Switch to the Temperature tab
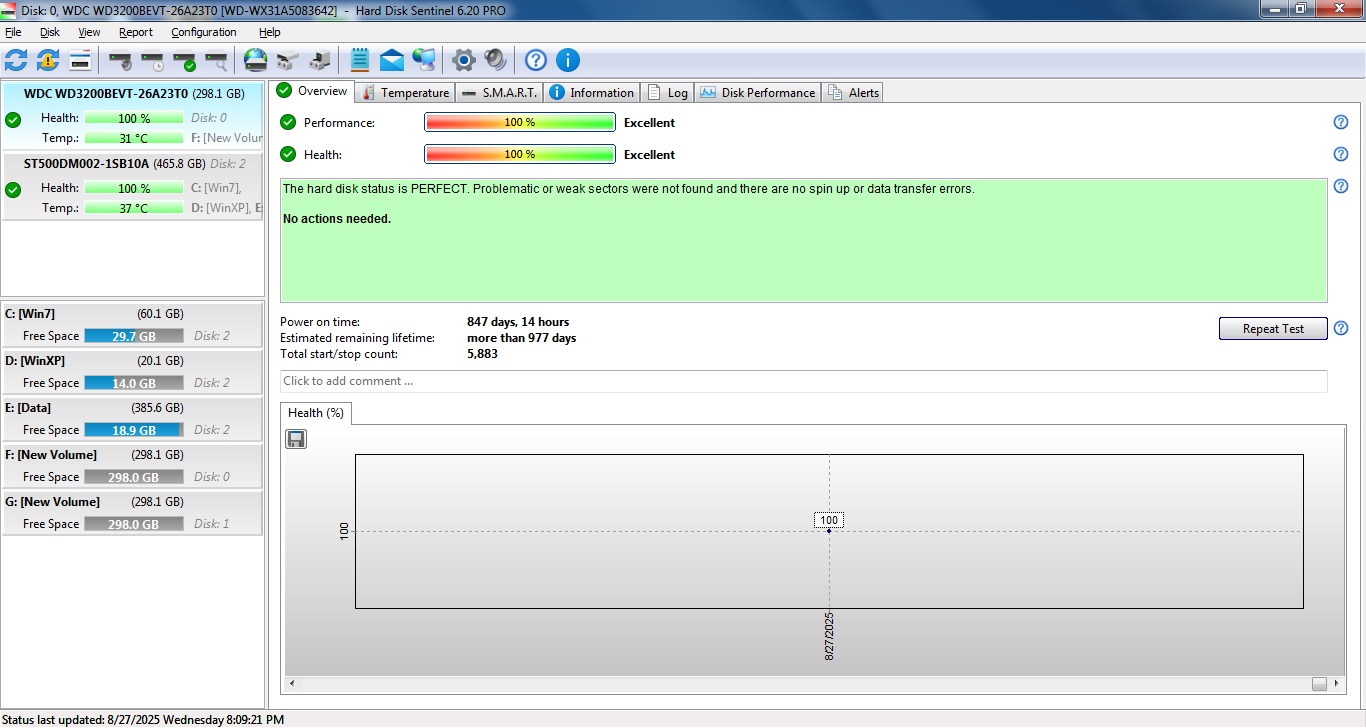This screenshot has height=728, width=1366. pos(405,93)
